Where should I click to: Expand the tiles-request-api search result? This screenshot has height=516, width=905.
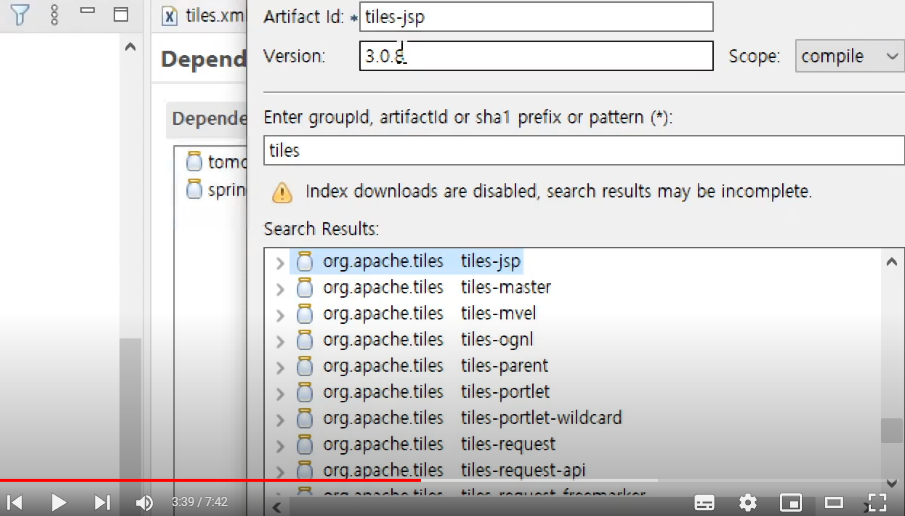pyautogui.click(x=280, y=472)
